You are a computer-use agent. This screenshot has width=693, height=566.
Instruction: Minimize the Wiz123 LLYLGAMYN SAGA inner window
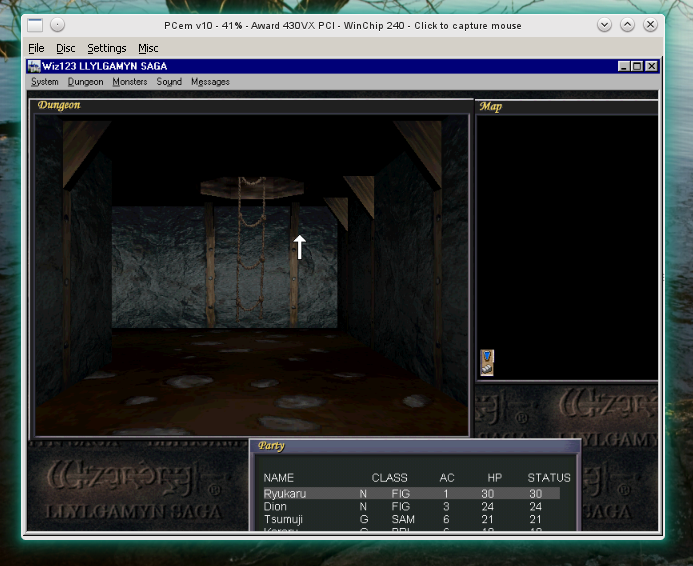[624, 66]
